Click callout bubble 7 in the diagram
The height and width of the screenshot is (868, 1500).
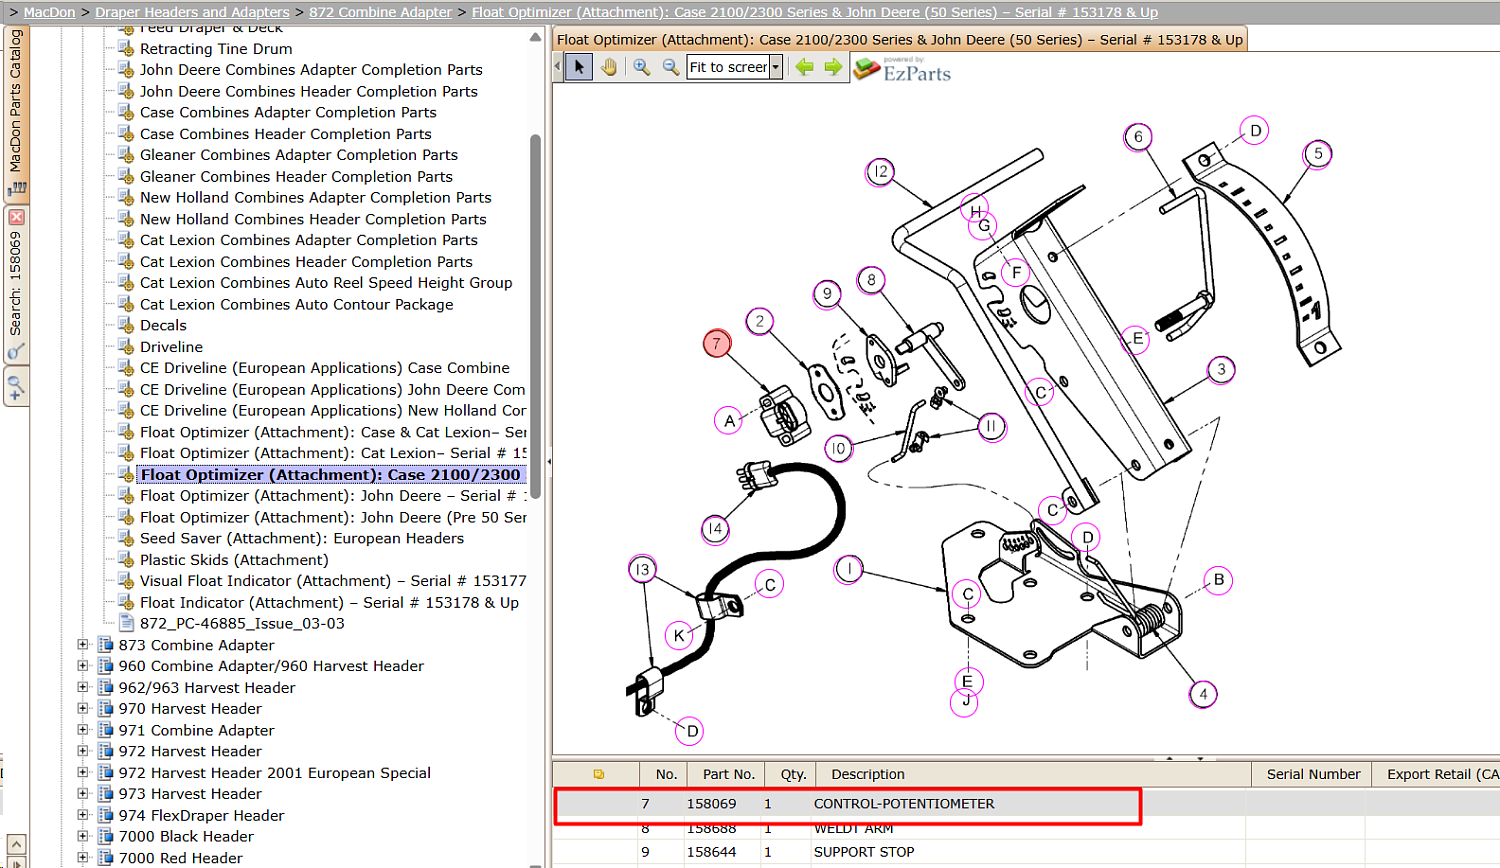tap(716, 343)
